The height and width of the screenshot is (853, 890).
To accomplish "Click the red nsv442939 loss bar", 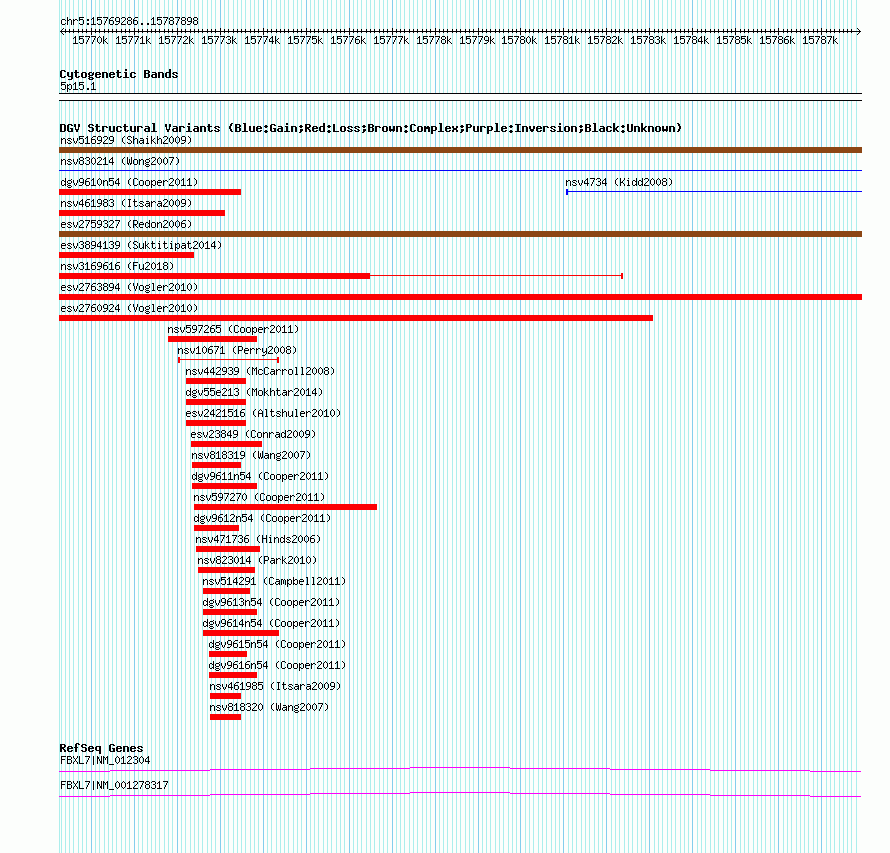I will click(216, 381).
